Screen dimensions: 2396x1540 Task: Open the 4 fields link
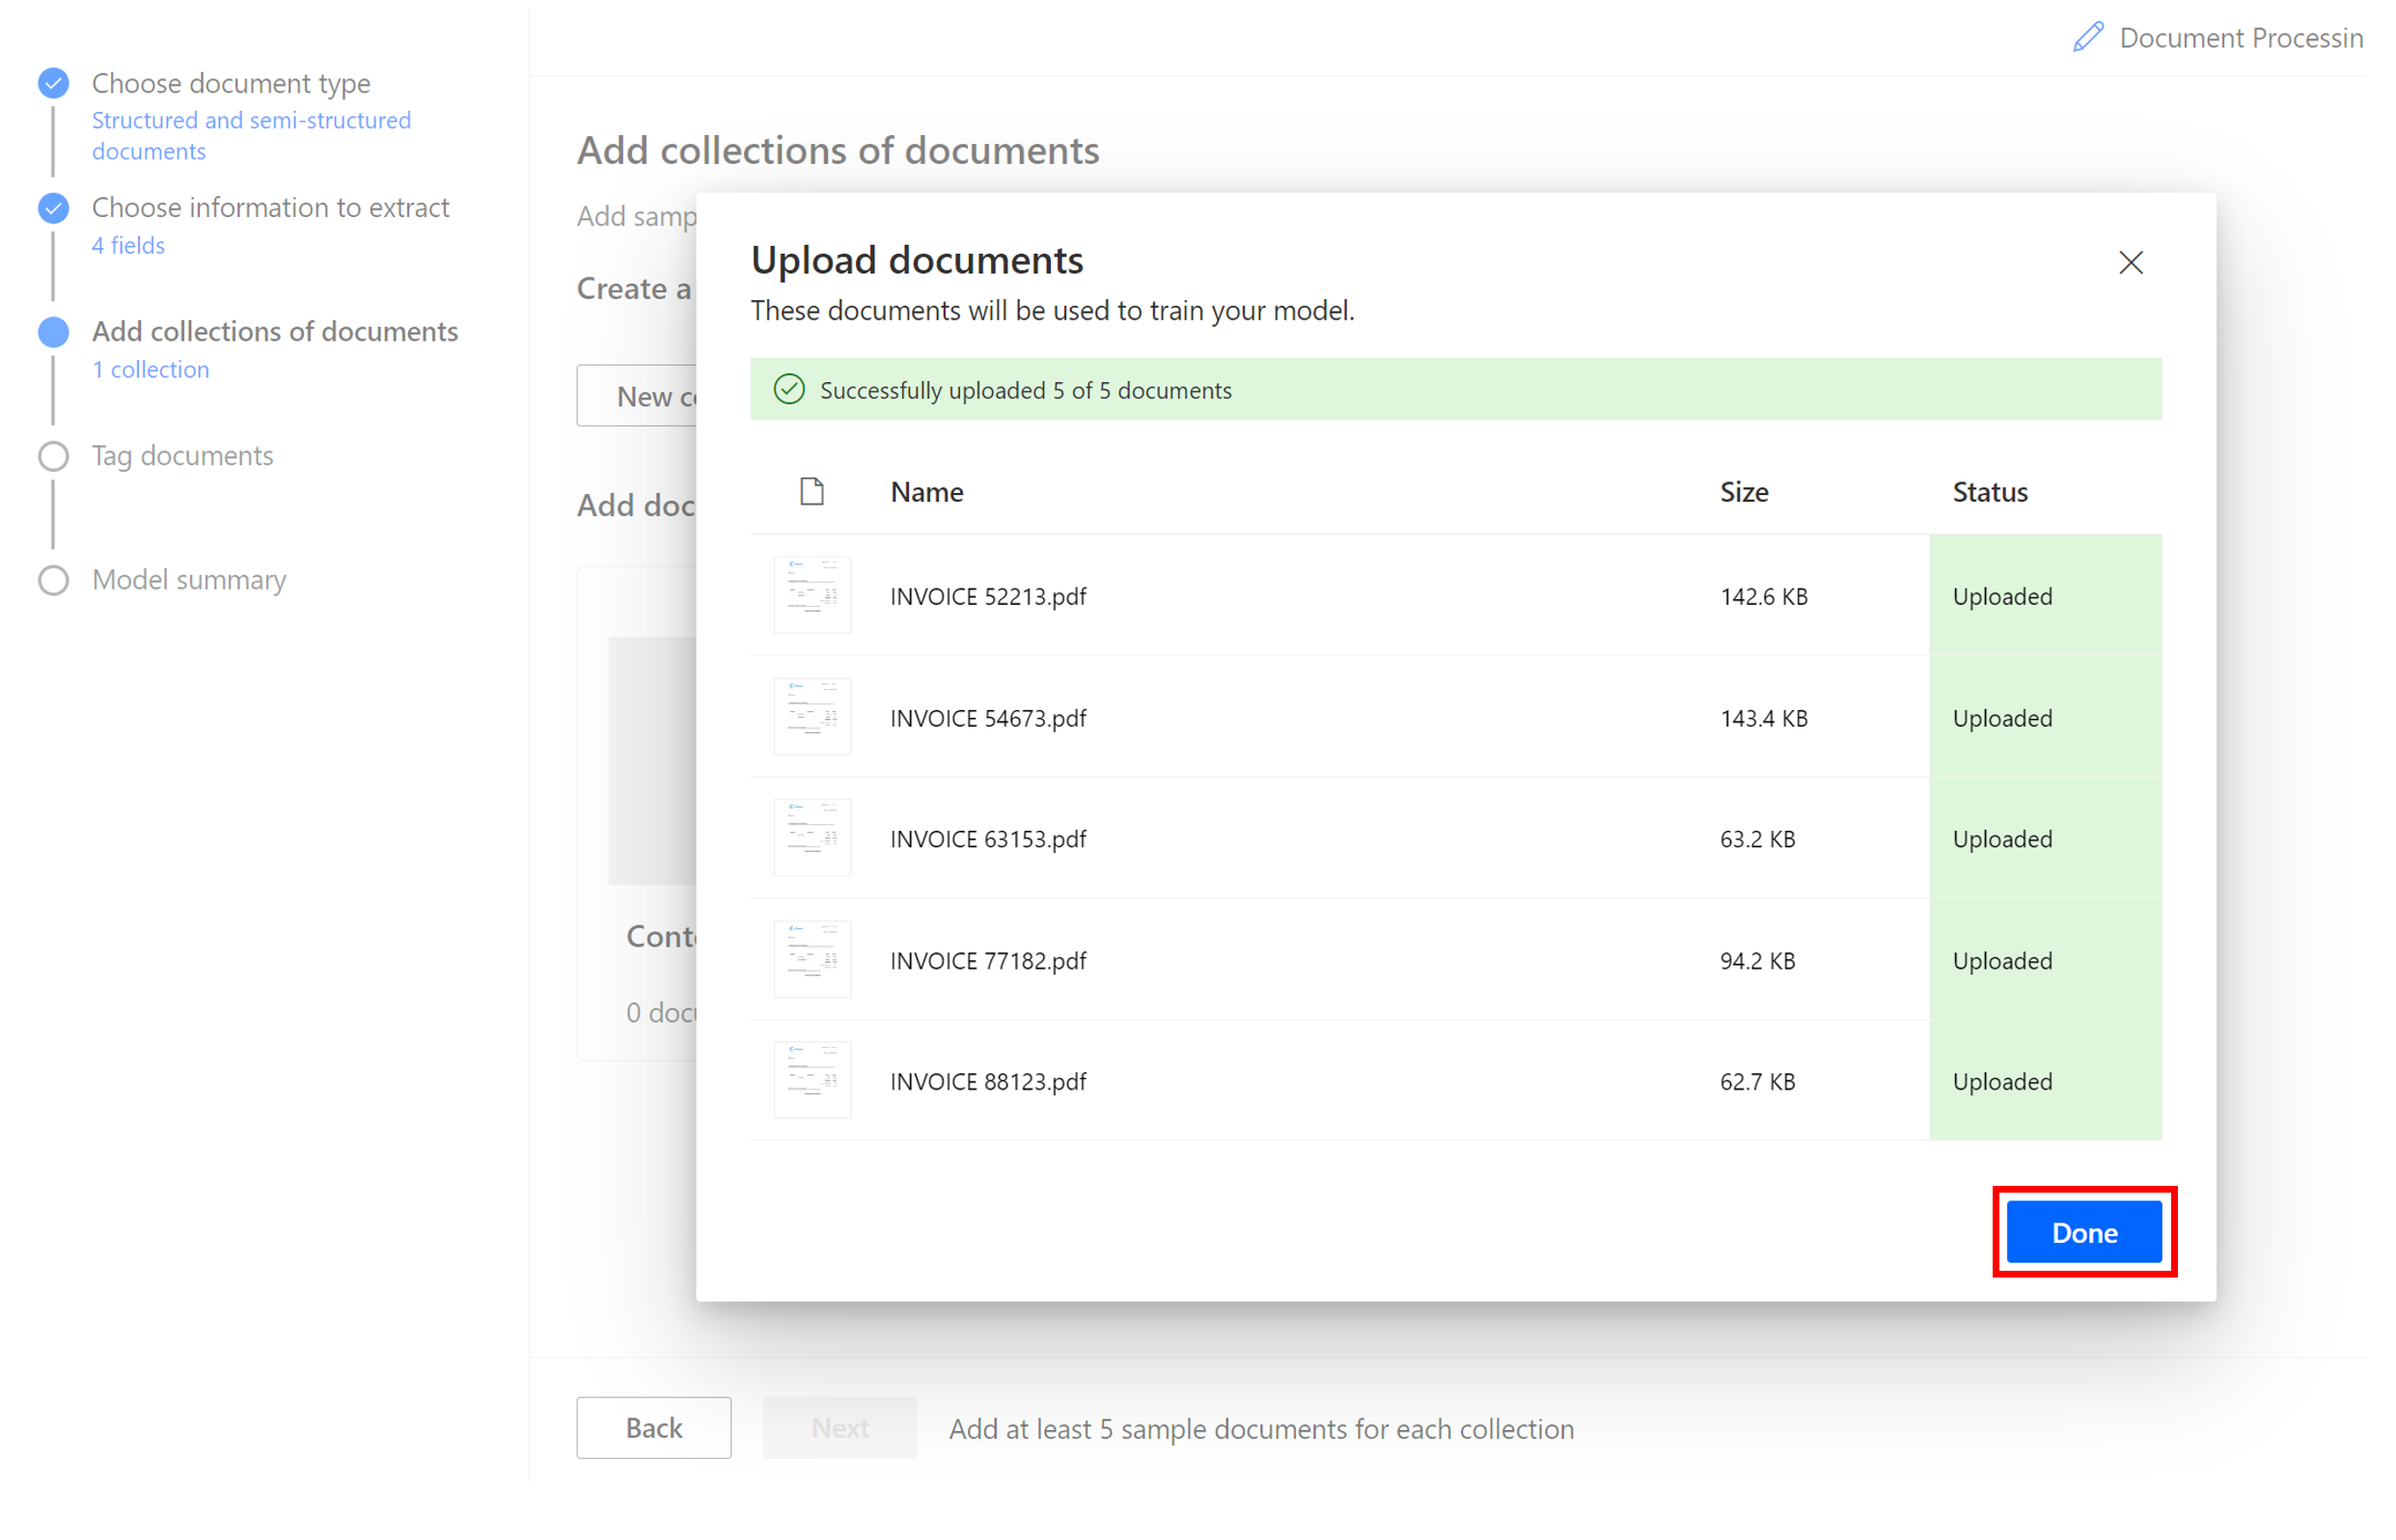pyautogui.click(x=128, y=245)
